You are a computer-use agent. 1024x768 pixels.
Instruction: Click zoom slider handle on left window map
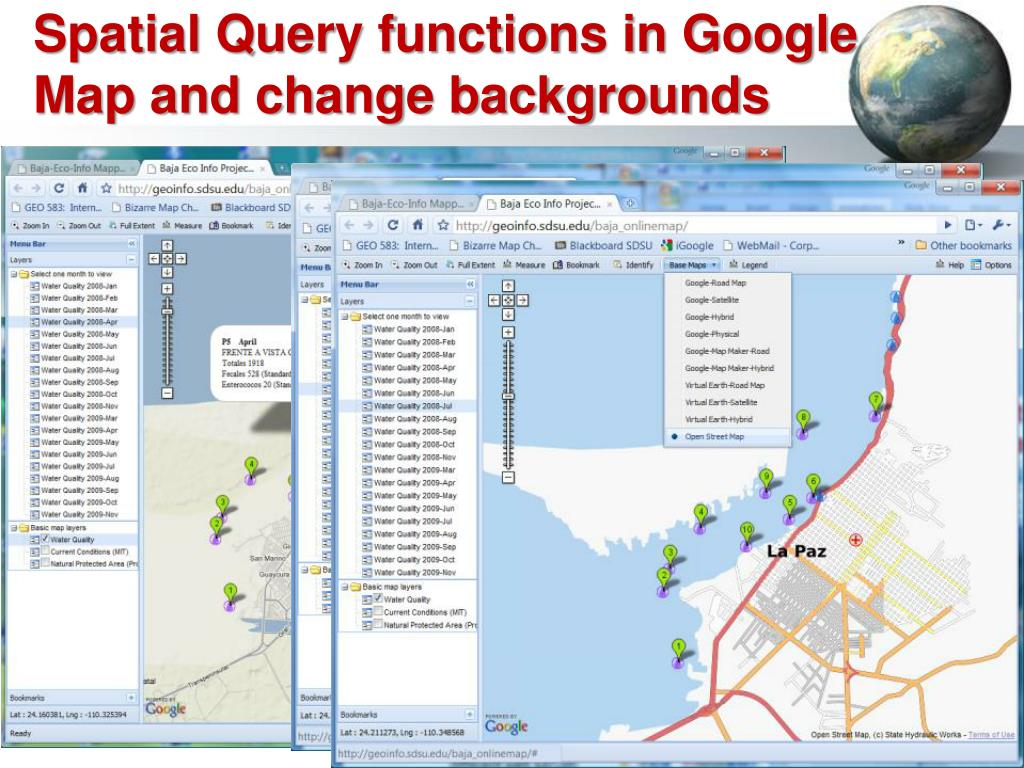(x=167, y=312)
